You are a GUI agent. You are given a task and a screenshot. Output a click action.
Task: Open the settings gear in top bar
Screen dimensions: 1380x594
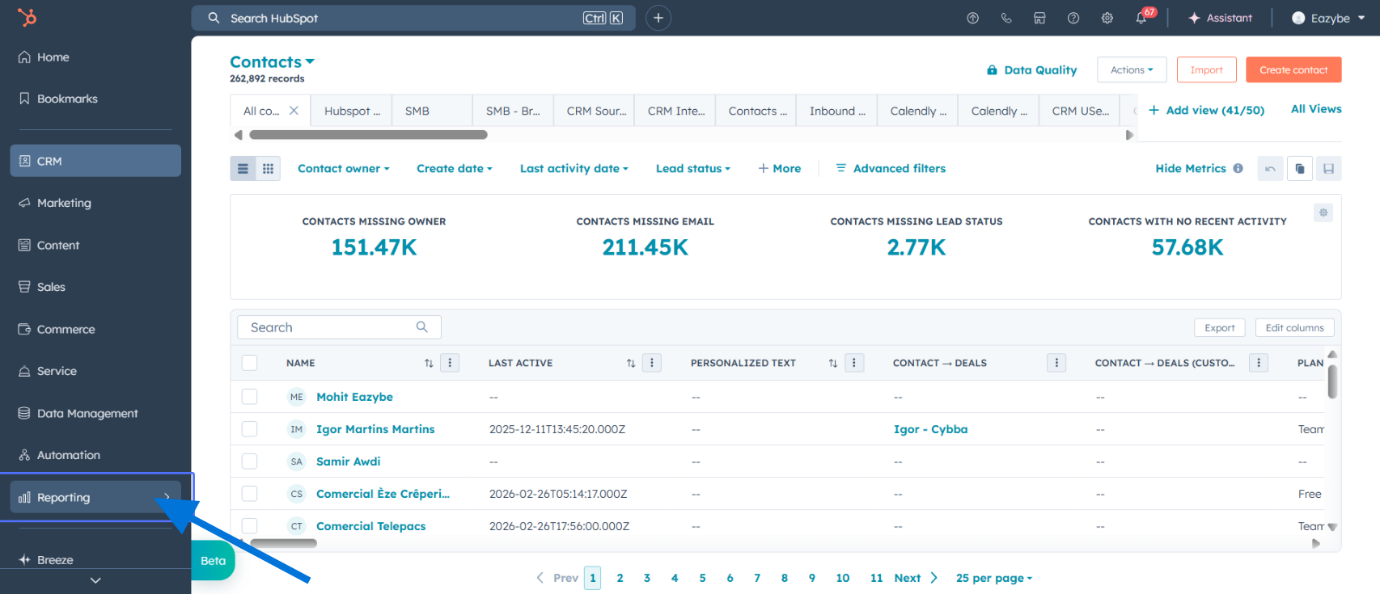[1107, 18]
